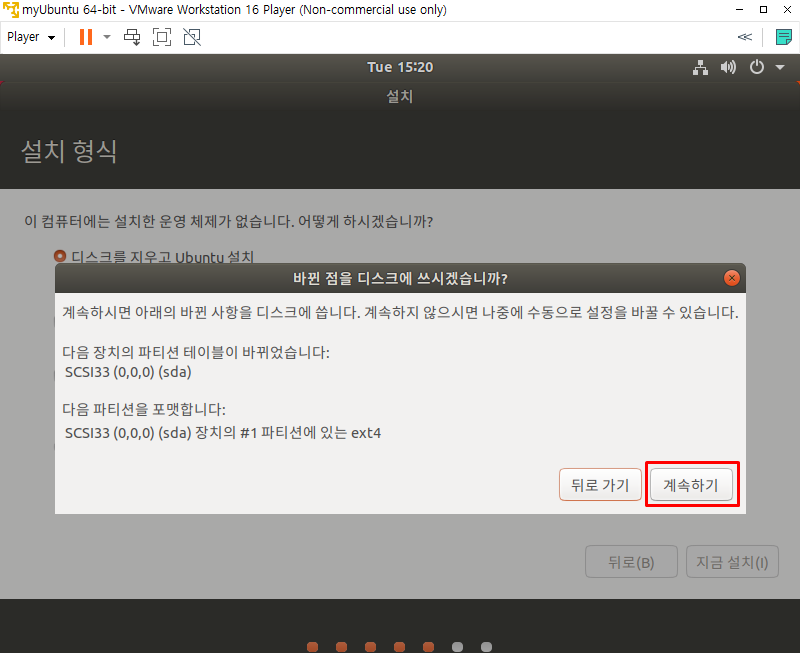Enter full screen mode
This screenshot has width=800, height=653.
(x=162, y=37)
